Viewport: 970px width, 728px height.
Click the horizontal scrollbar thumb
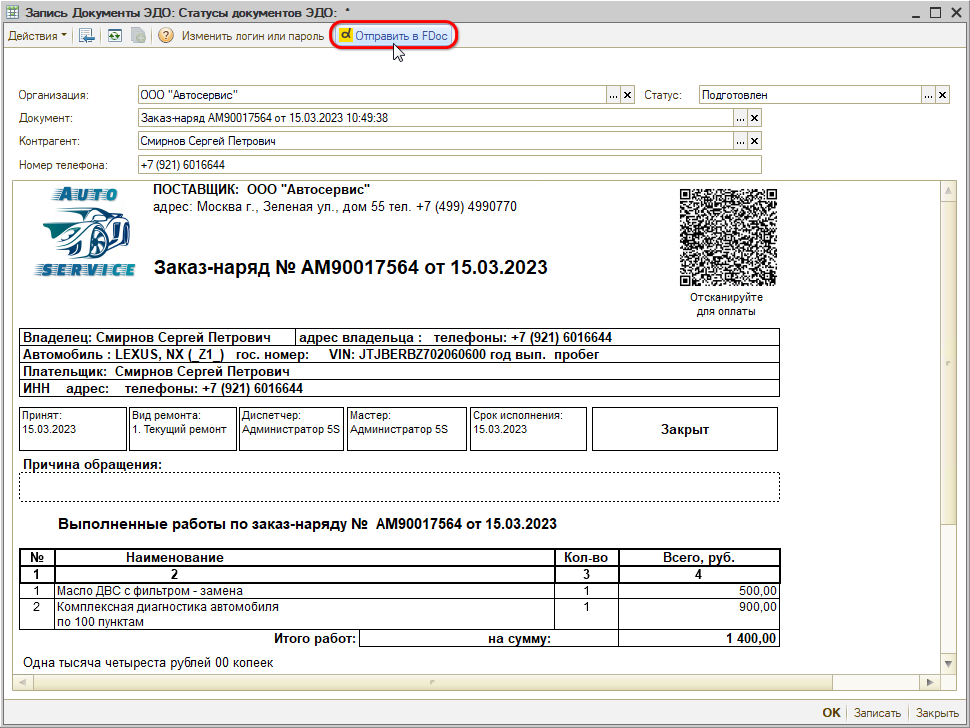click(433, 682)
